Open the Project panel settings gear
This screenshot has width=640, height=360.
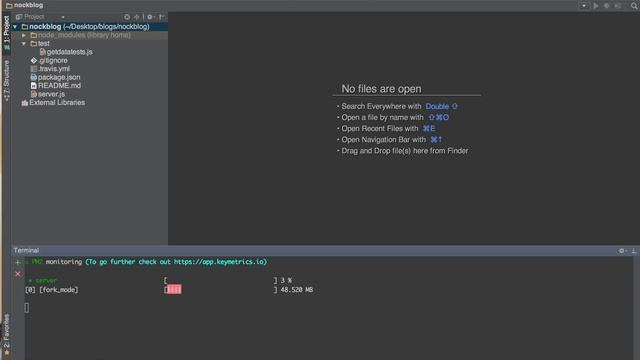click(150, 17)
